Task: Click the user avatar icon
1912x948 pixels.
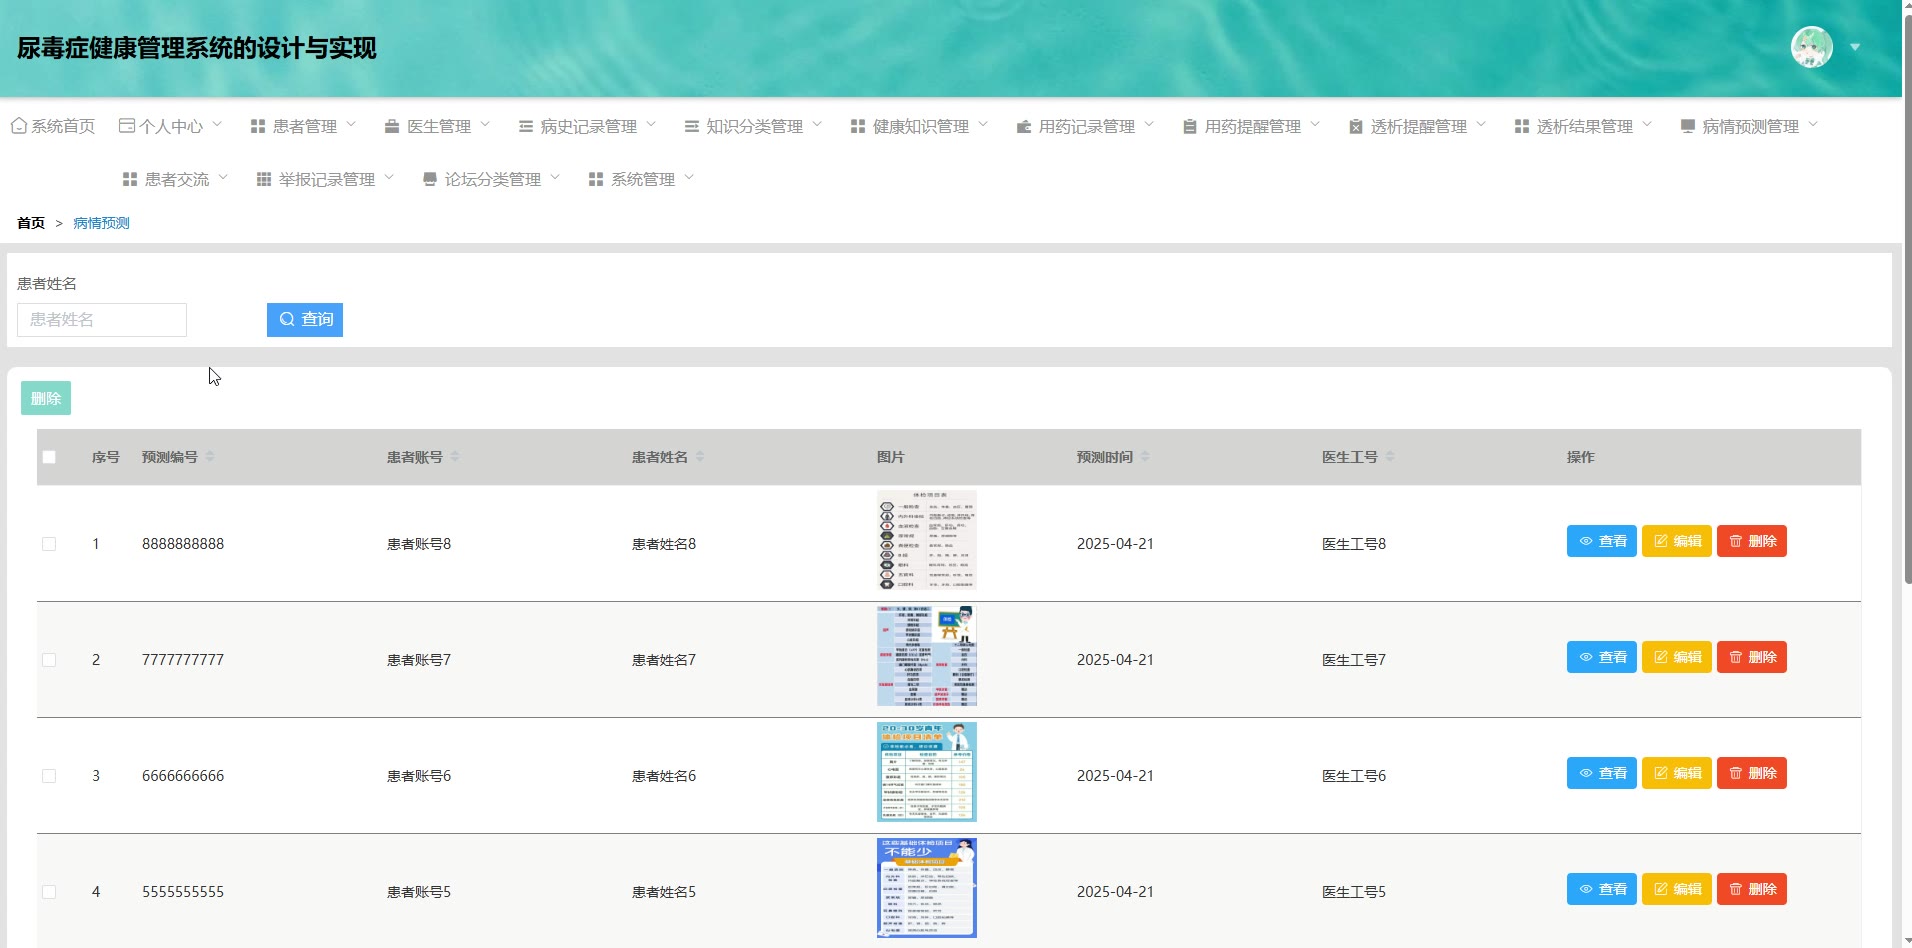Action: click(x=1811, y=47)
